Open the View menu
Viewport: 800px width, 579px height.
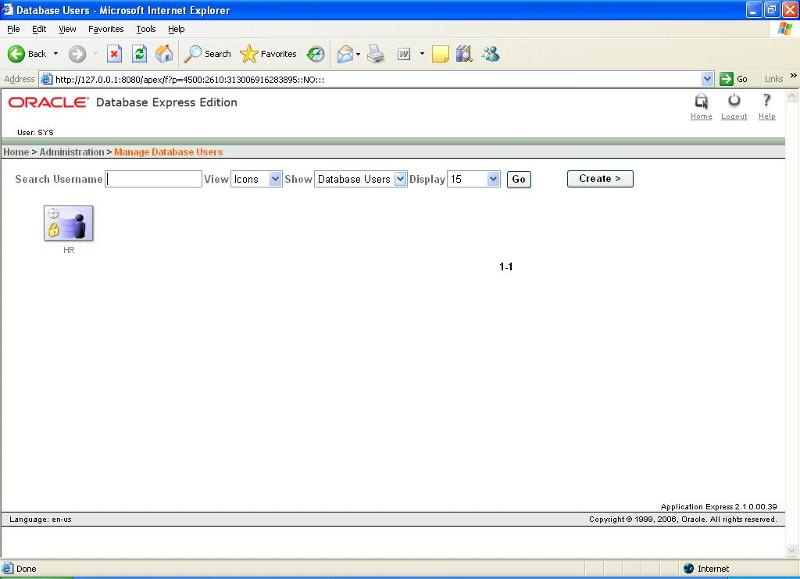click(x=67, y=29)
